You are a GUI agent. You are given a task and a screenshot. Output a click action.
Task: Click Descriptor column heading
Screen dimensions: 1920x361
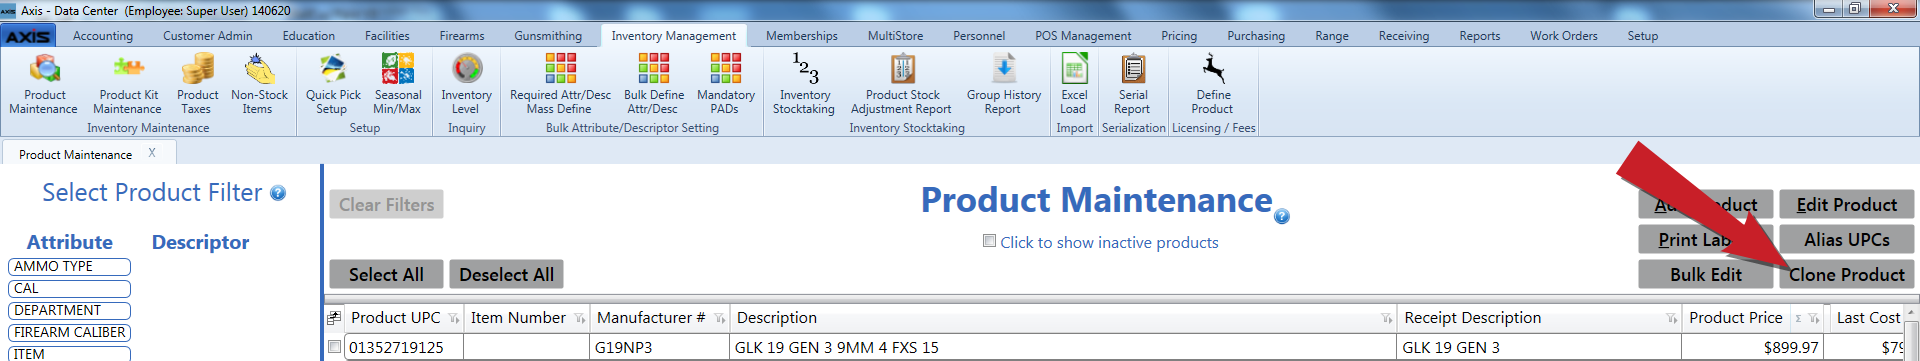click(200, 242)
